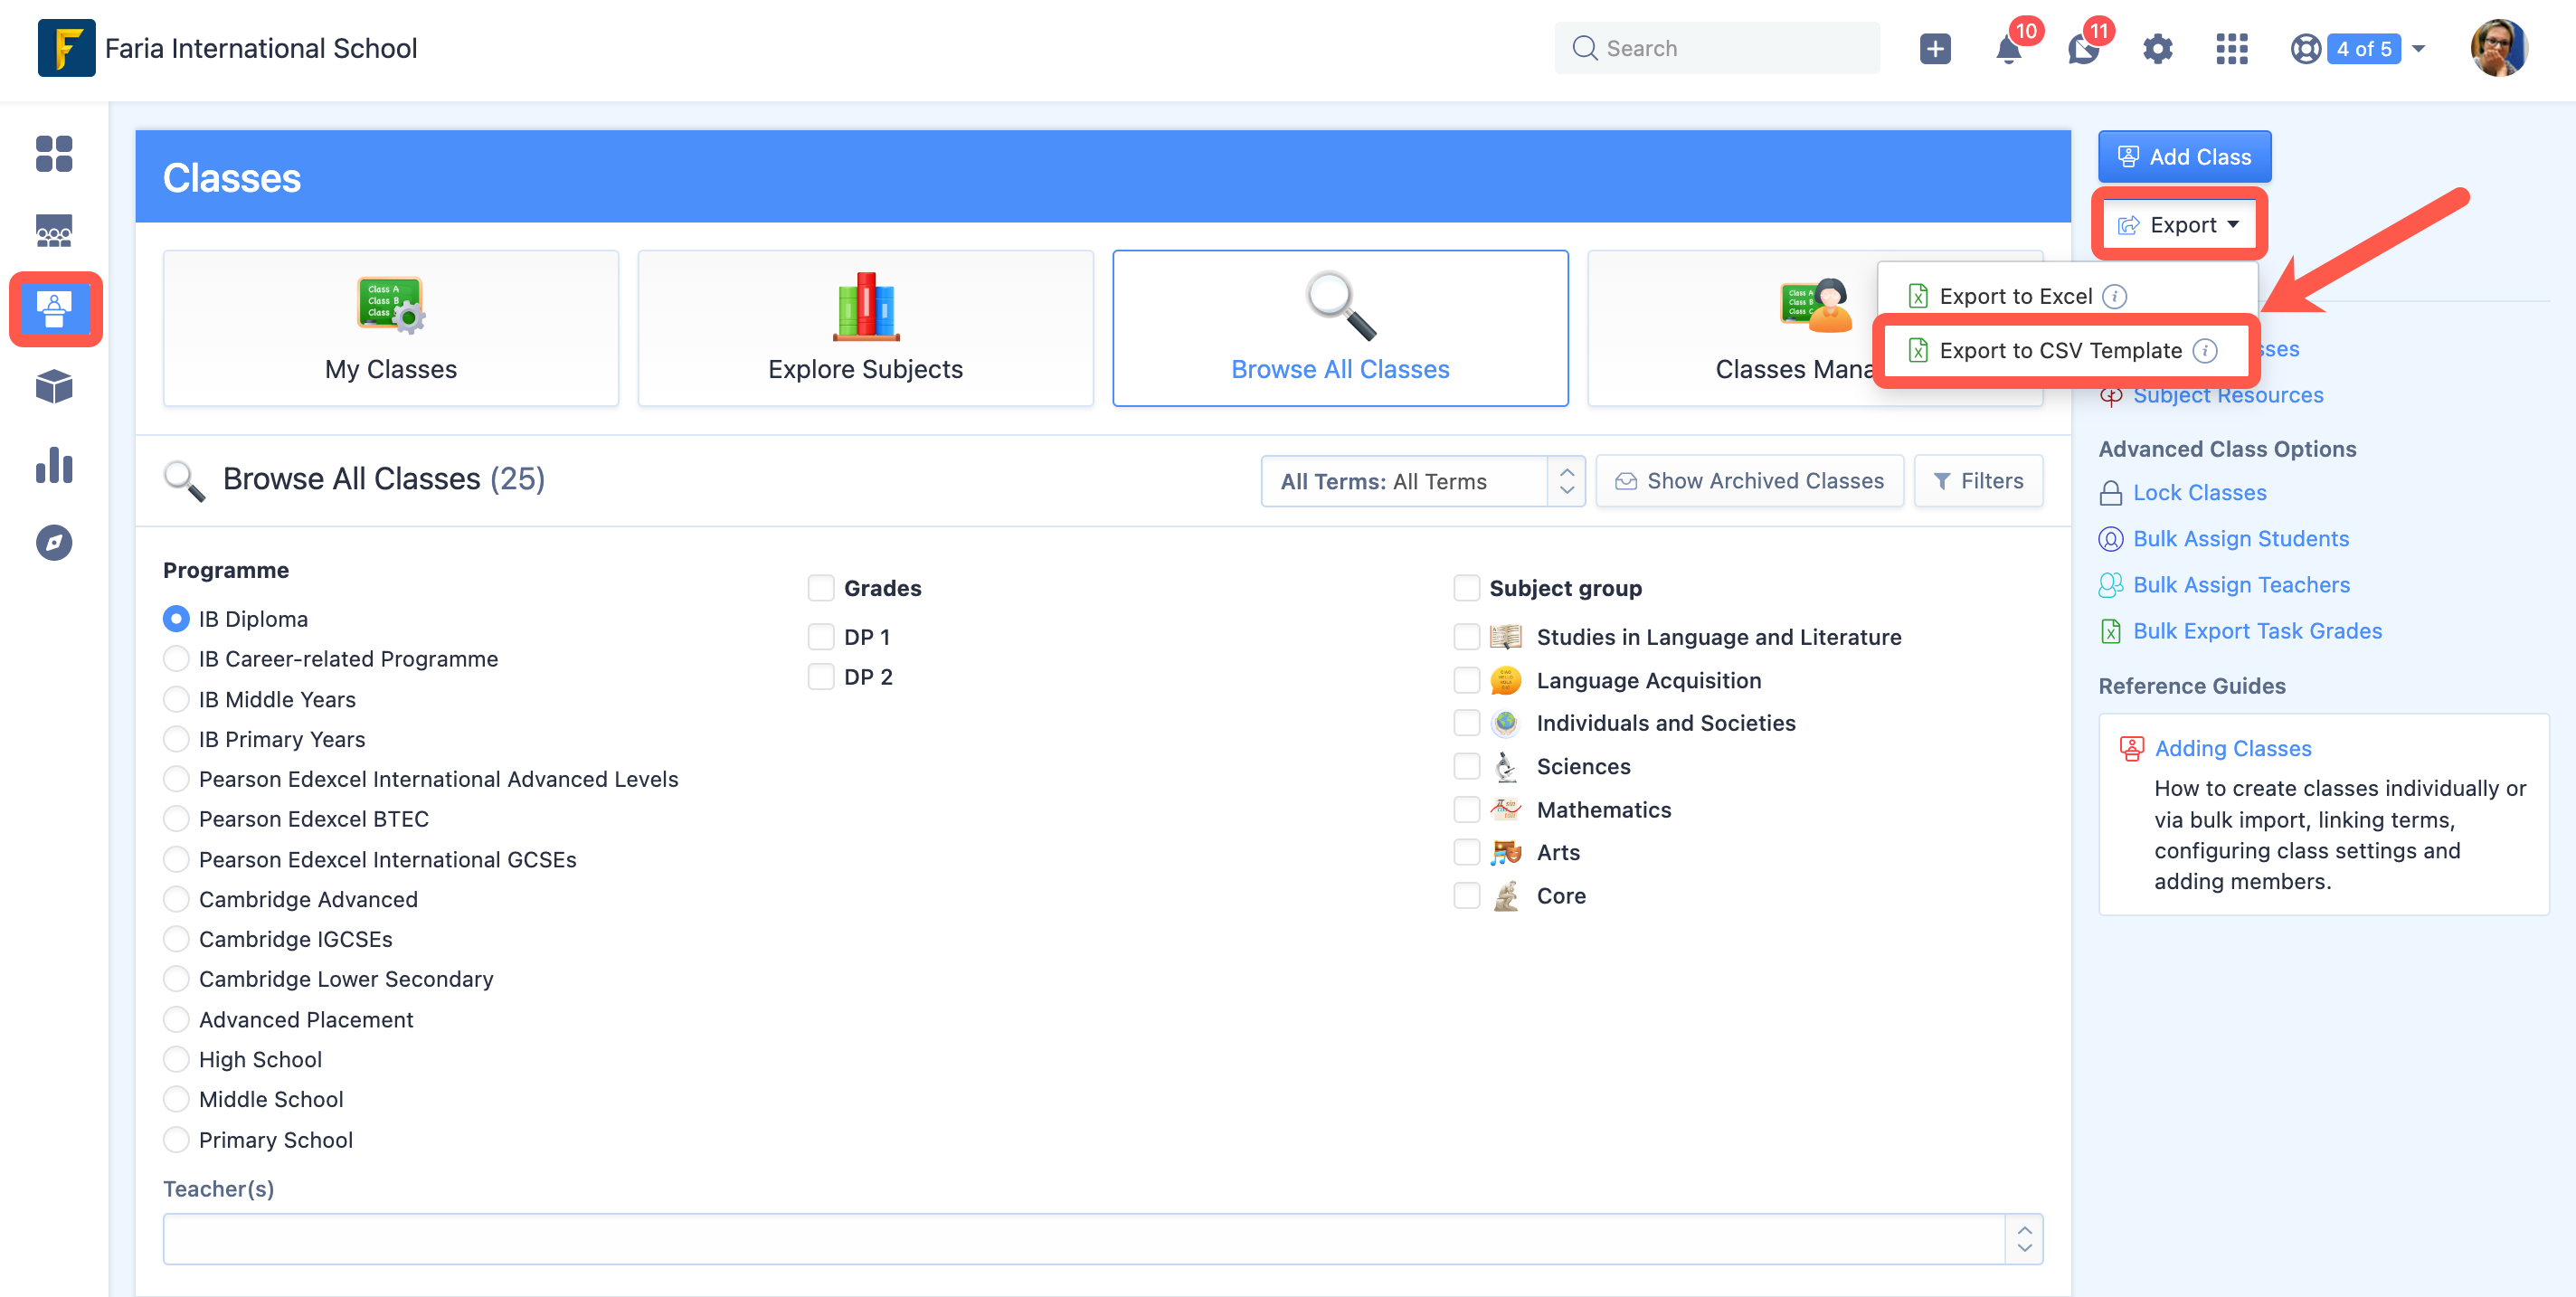The width and height of the screenshot is (2576, 1297).
Task: Click the Bulk Export Task Grades icon
Action: 2111,631
